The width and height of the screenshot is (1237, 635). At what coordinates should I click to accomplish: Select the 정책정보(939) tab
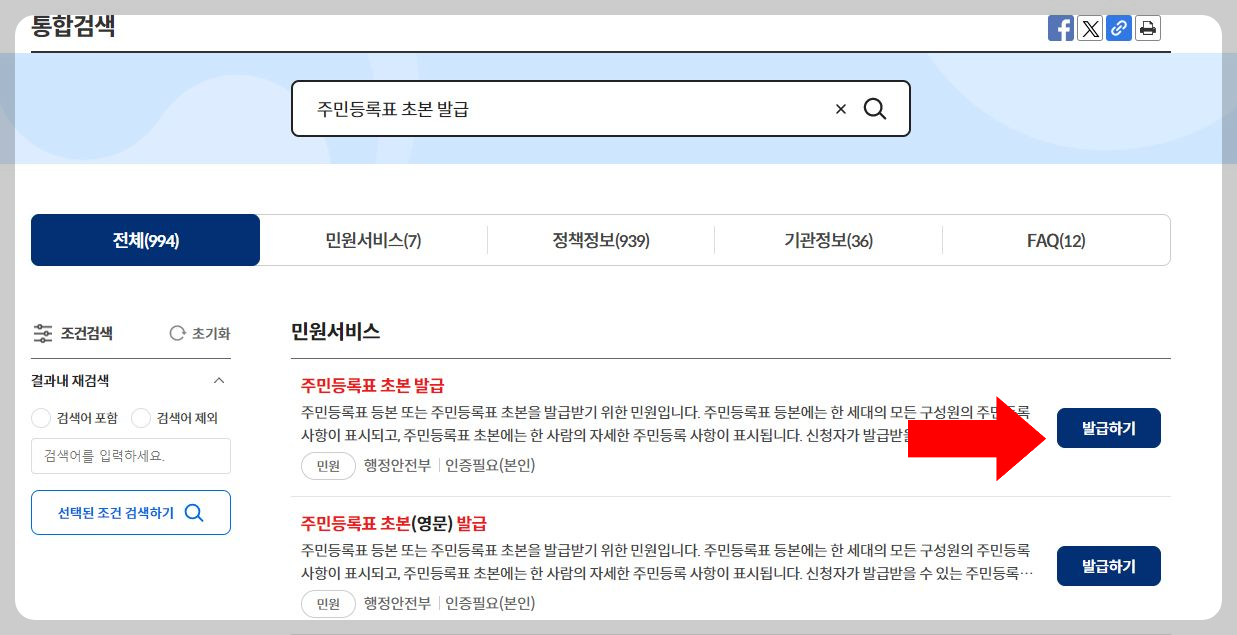pos(600,240)
